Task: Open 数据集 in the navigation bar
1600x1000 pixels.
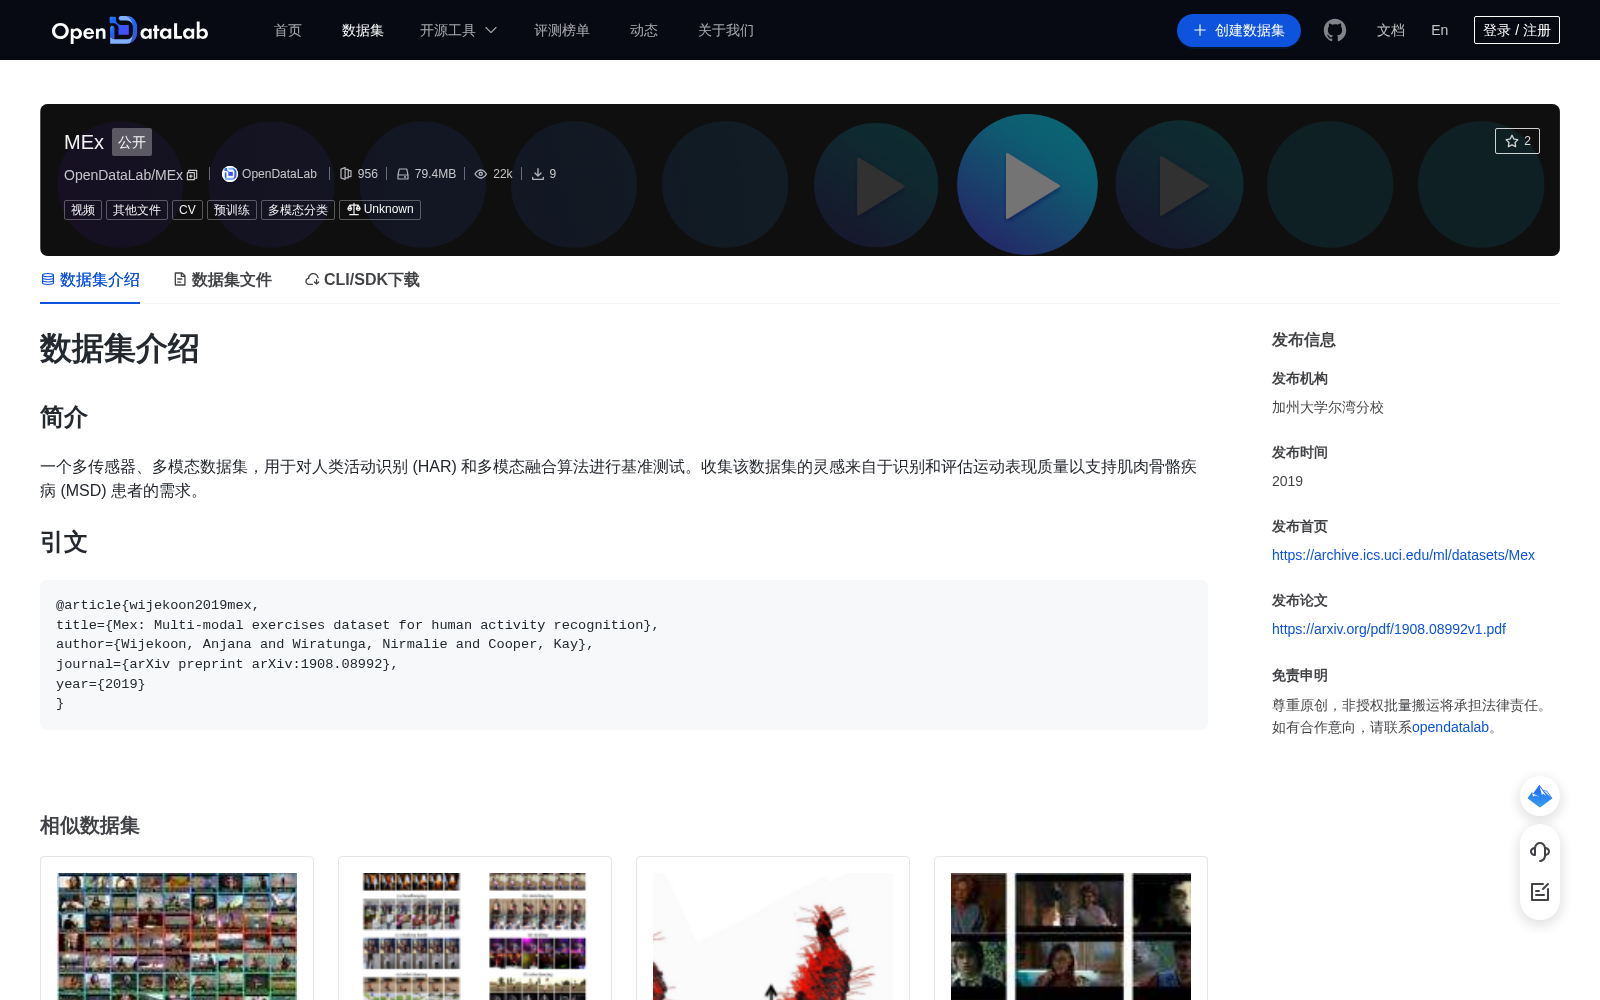Action: coord(363,30)
